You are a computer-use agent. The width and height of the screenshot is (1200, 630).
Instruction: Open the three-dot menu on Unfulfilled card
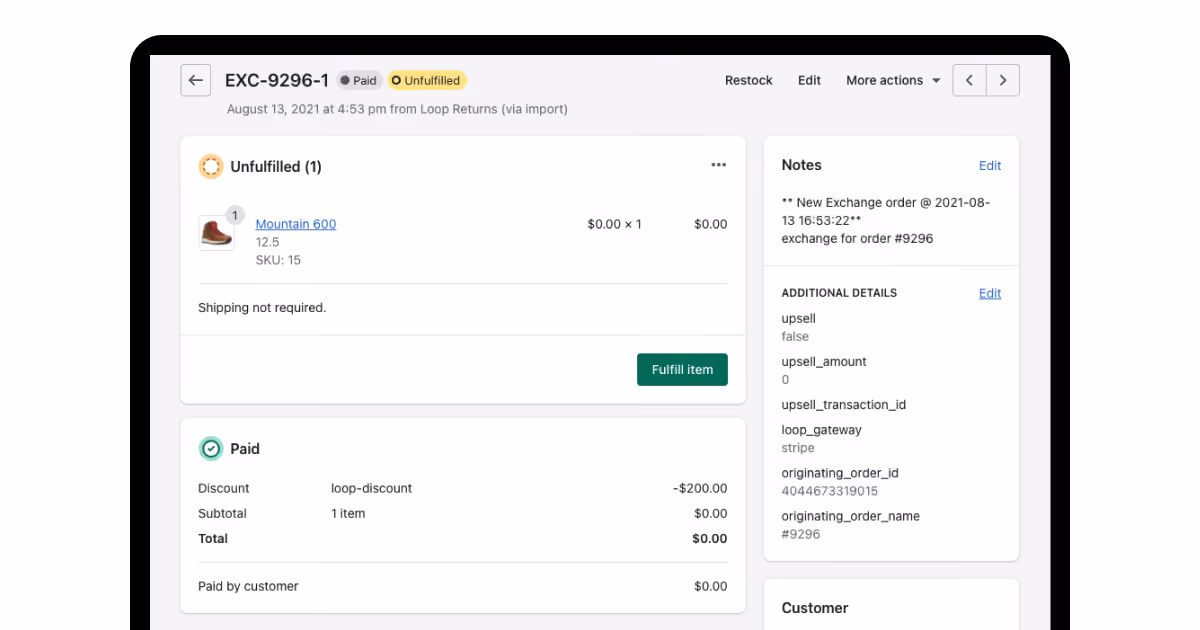[719, 165]
